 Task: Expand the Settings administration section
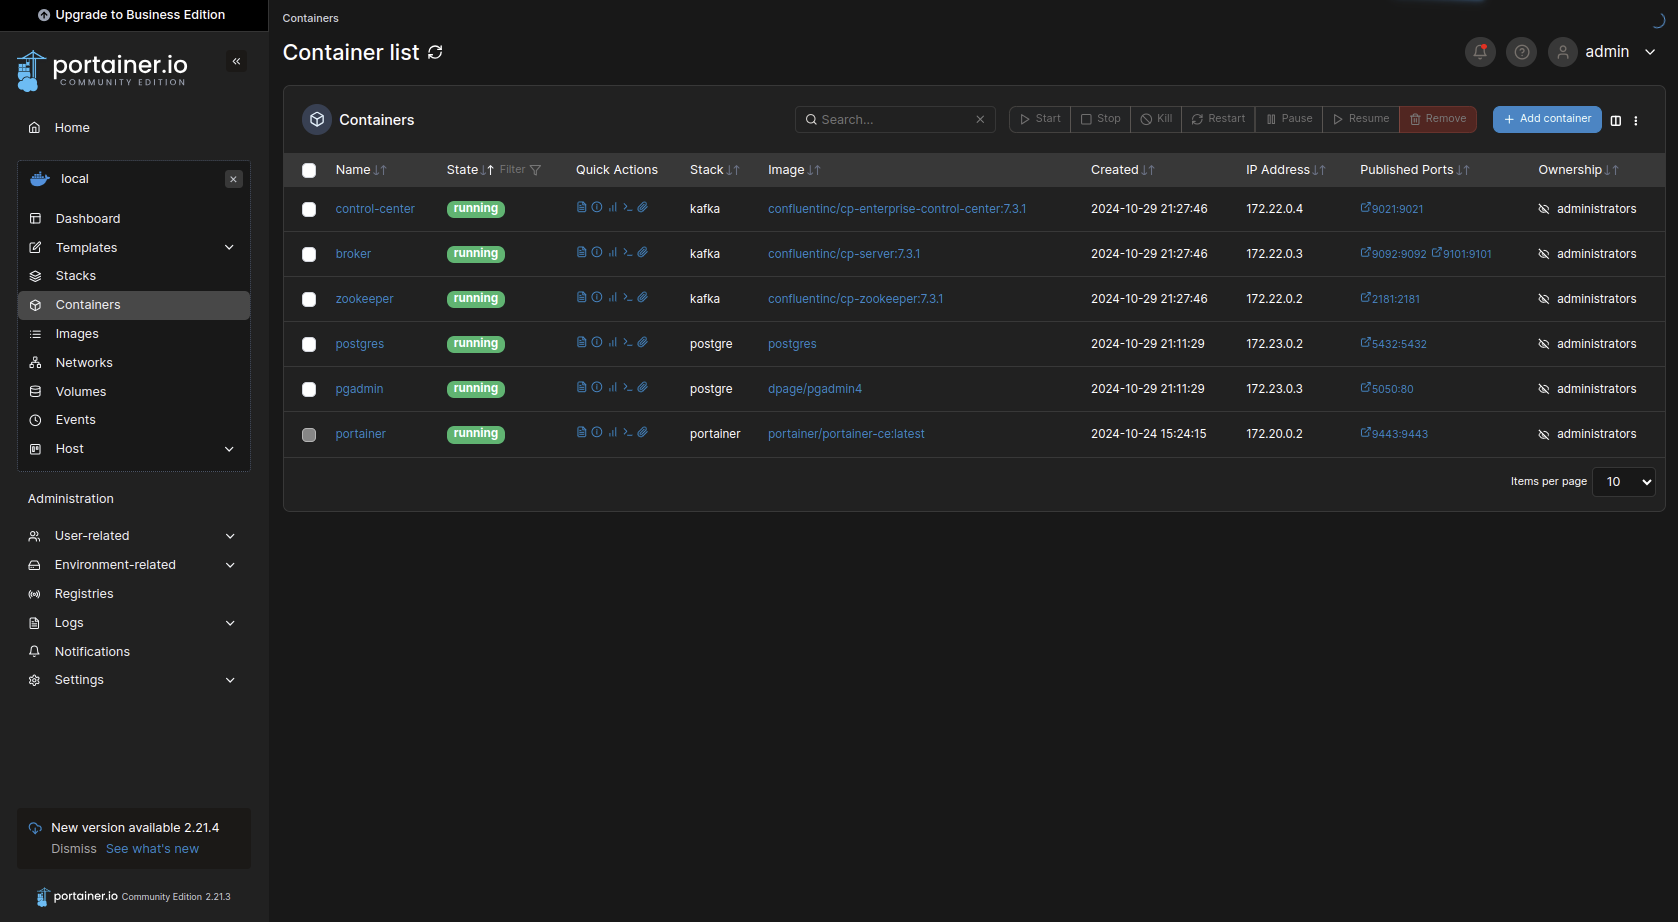pos(134,680)
